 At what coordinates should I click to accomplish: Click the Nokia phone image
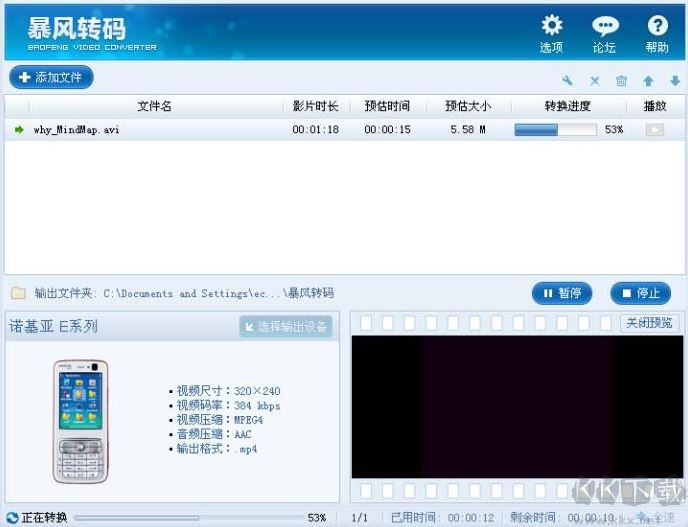tap(80, 422)
